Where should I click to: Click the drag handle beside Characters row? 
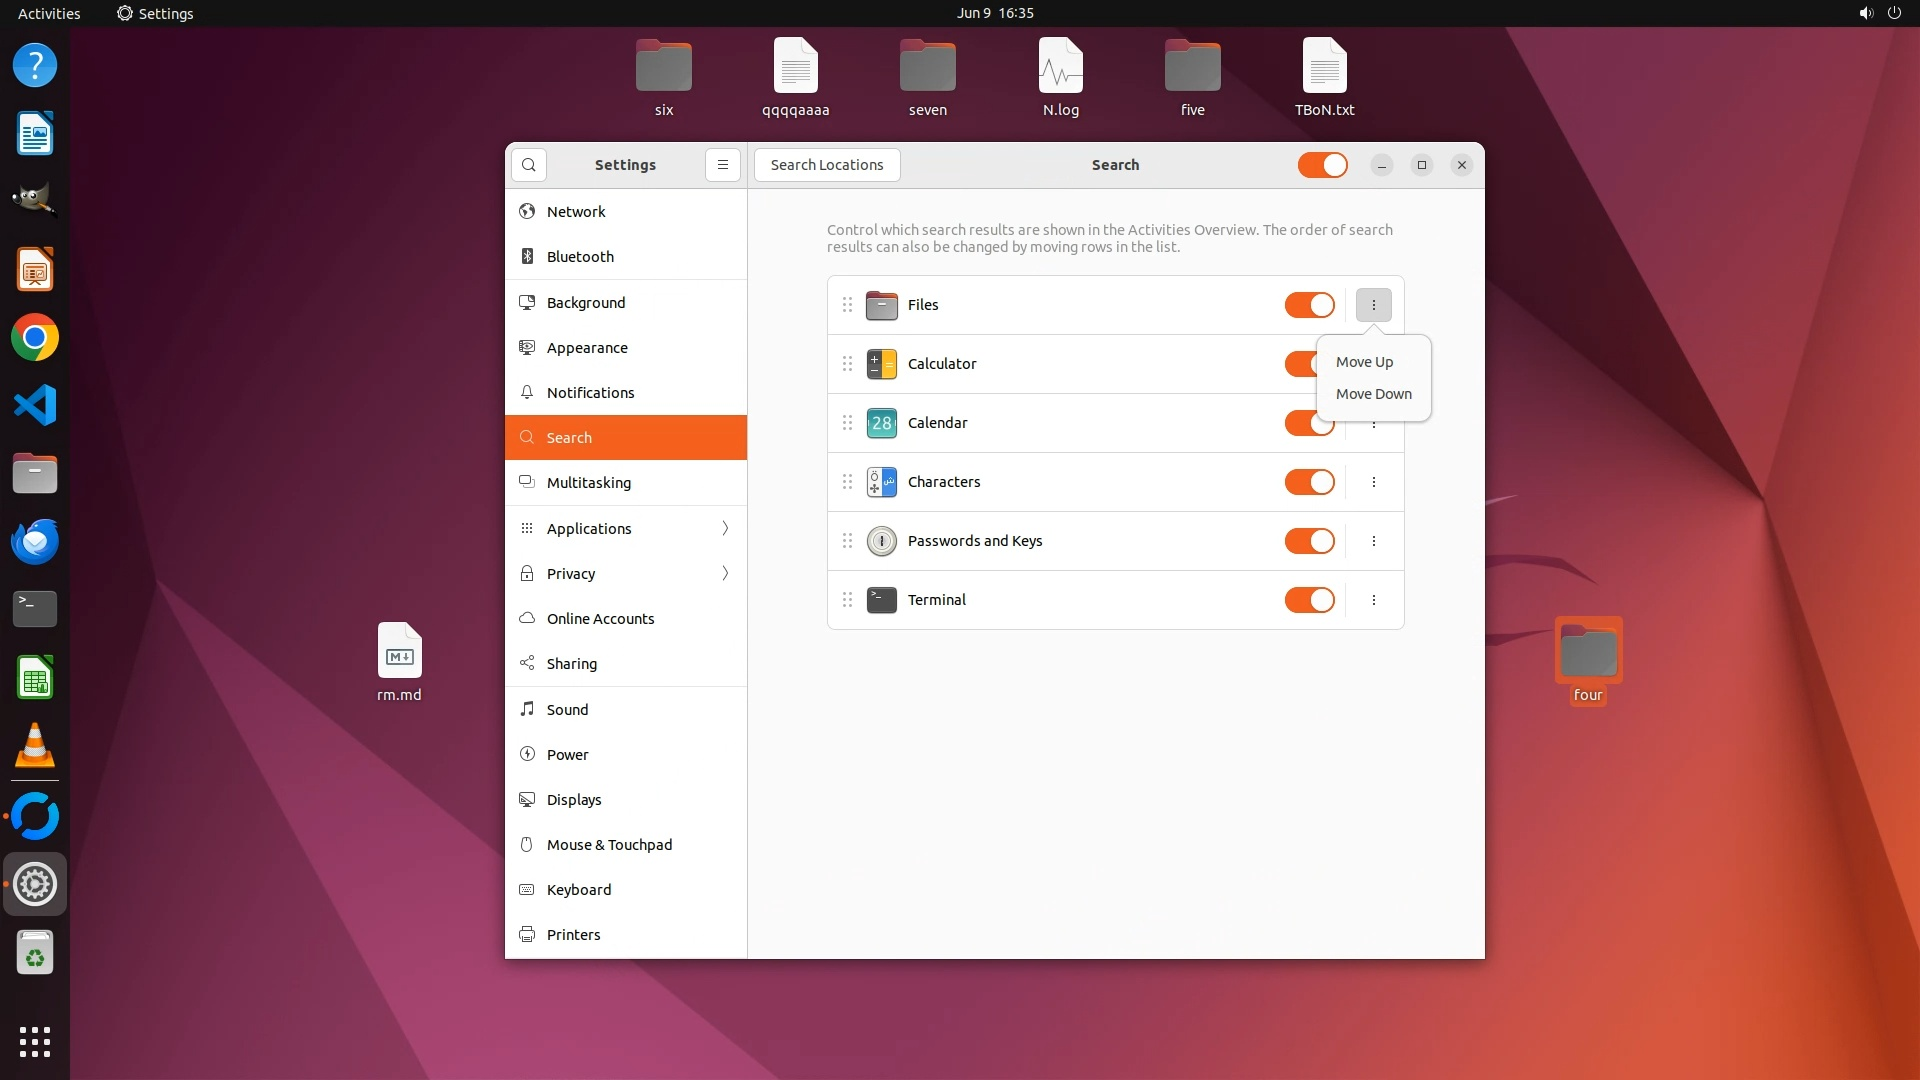pos(847,482)
